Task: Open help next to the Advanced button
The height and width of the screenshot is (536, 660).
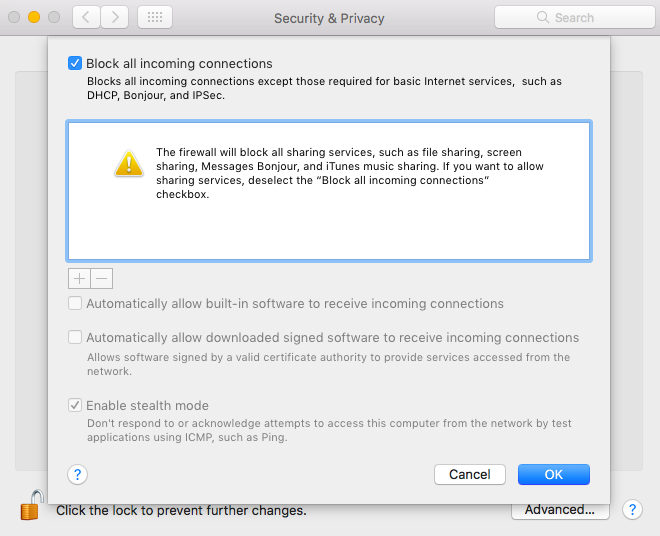Action: [x=632, y=509]
